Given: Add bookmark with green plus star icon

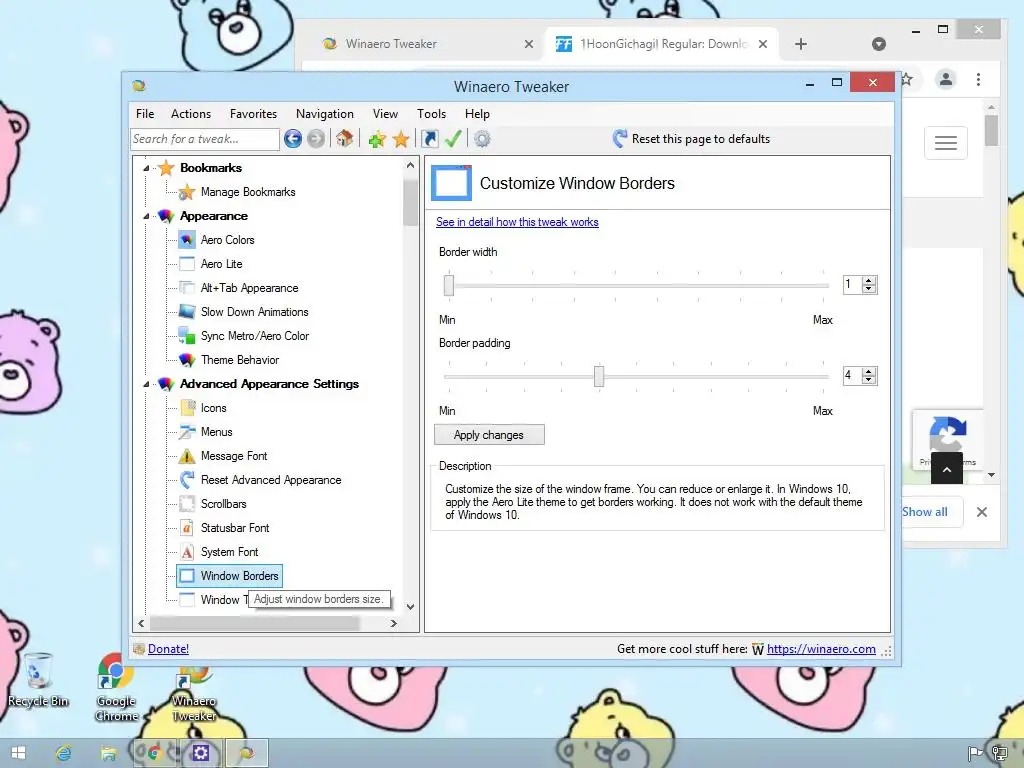Looking at the screenshot, I should (377, 139).
